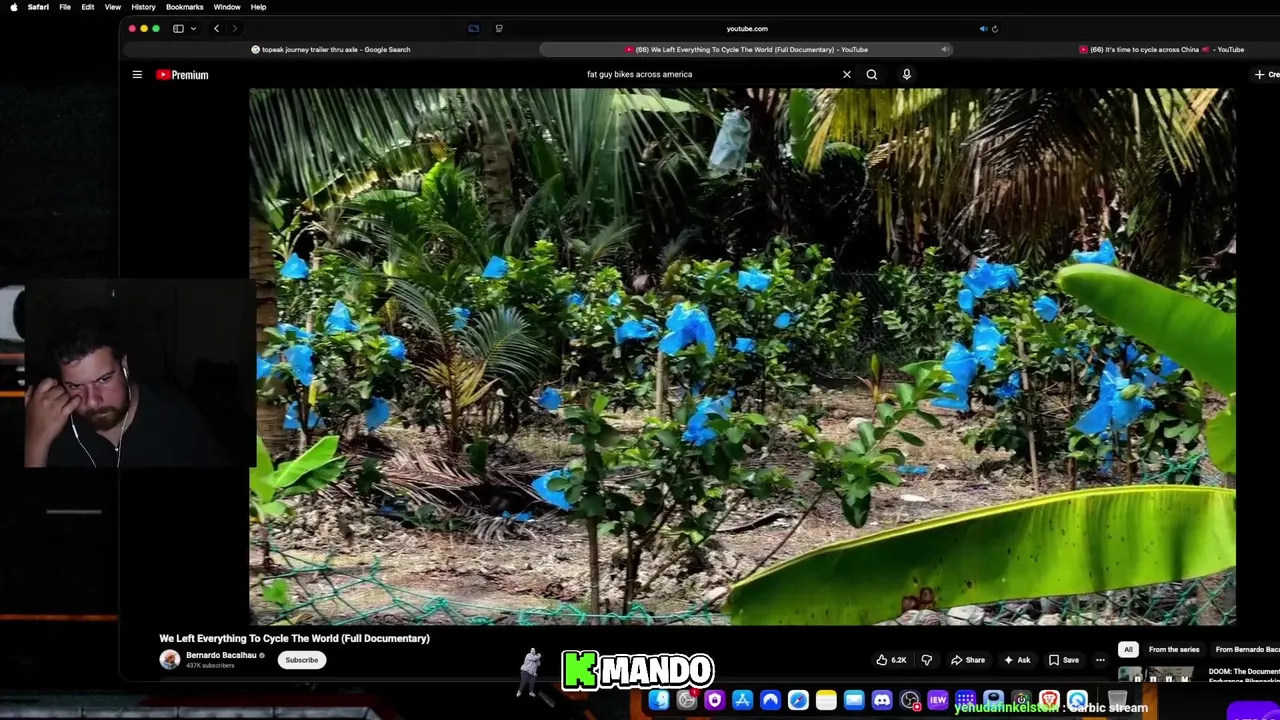The image size is (1280, 720).
Task: Open the Bookmarks menu
Action: [x=185, y=7]
